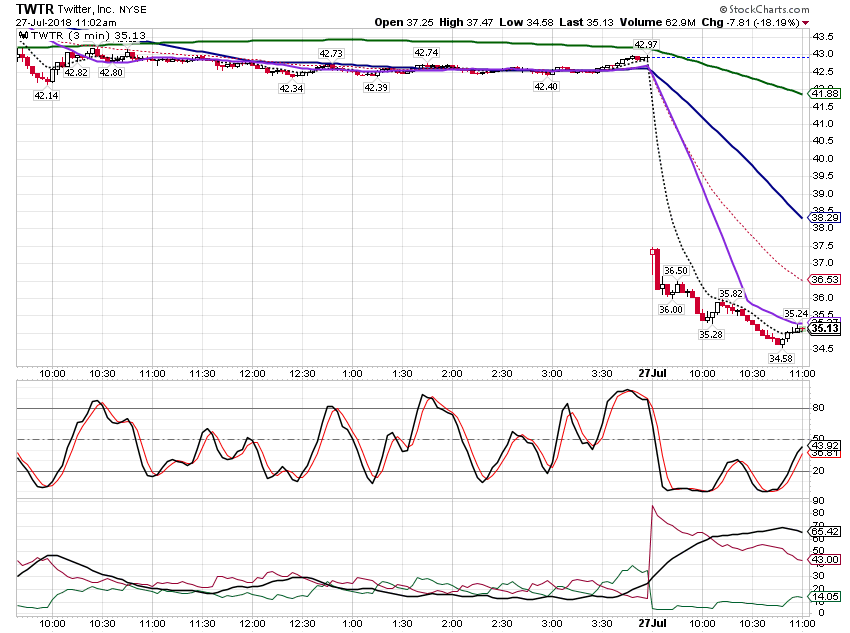Select the 'Chg -7.81 (-18.19%)' text

click(x=750, y=22)
